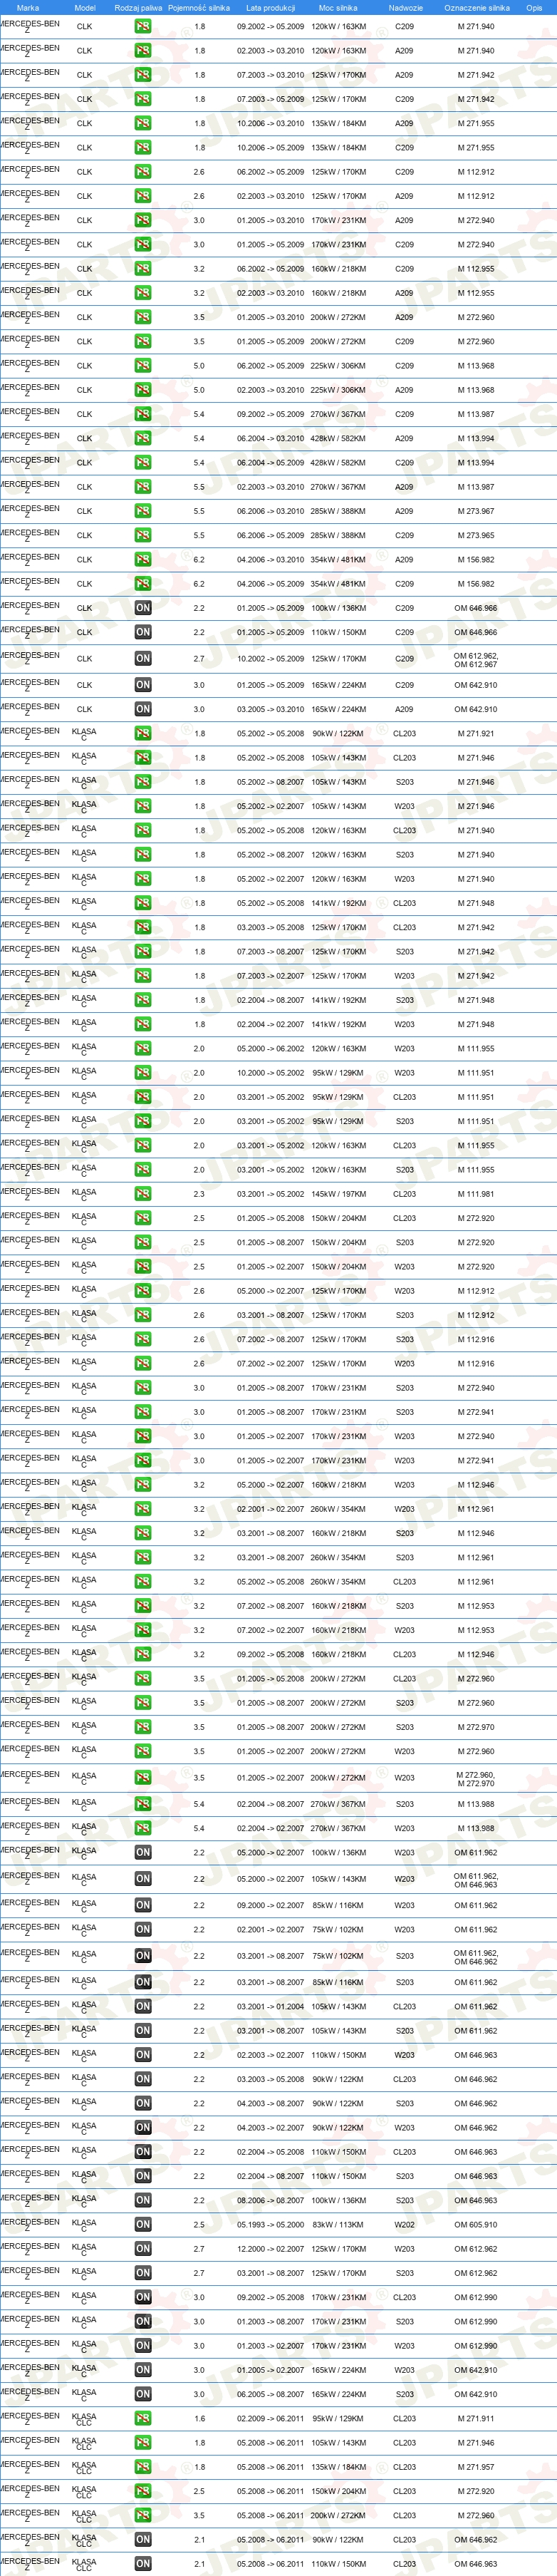
Task: Click petrol icon in CLK 6.2 C209 row
Action: [143, 584]
